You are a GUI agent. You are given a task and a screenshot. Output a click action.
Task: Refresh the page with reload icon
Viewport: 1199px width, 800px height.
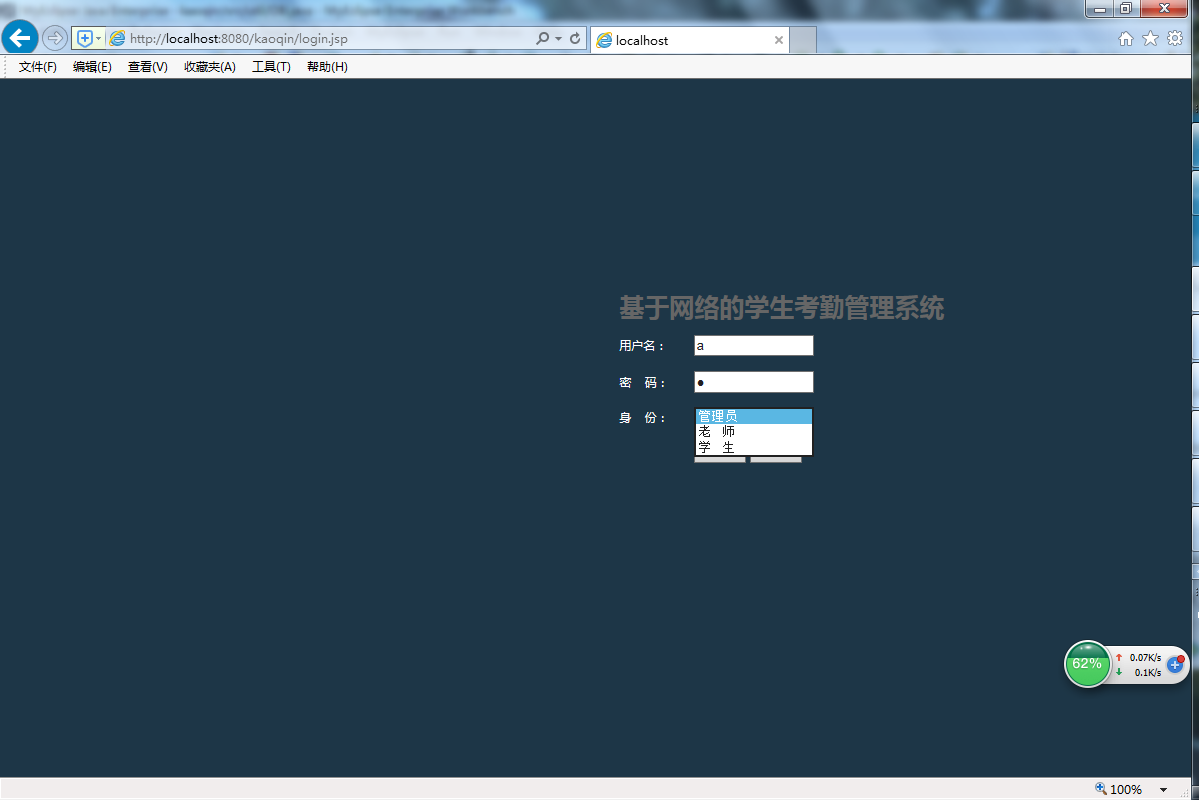coord(575,38)
